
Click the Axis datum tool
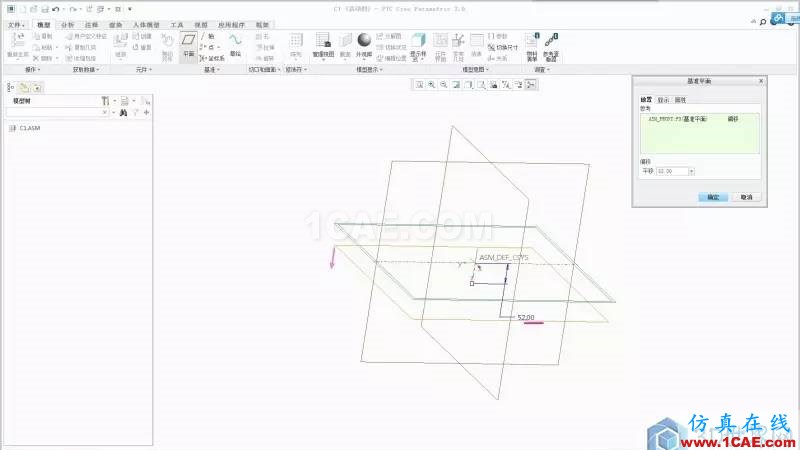[208, 36]
